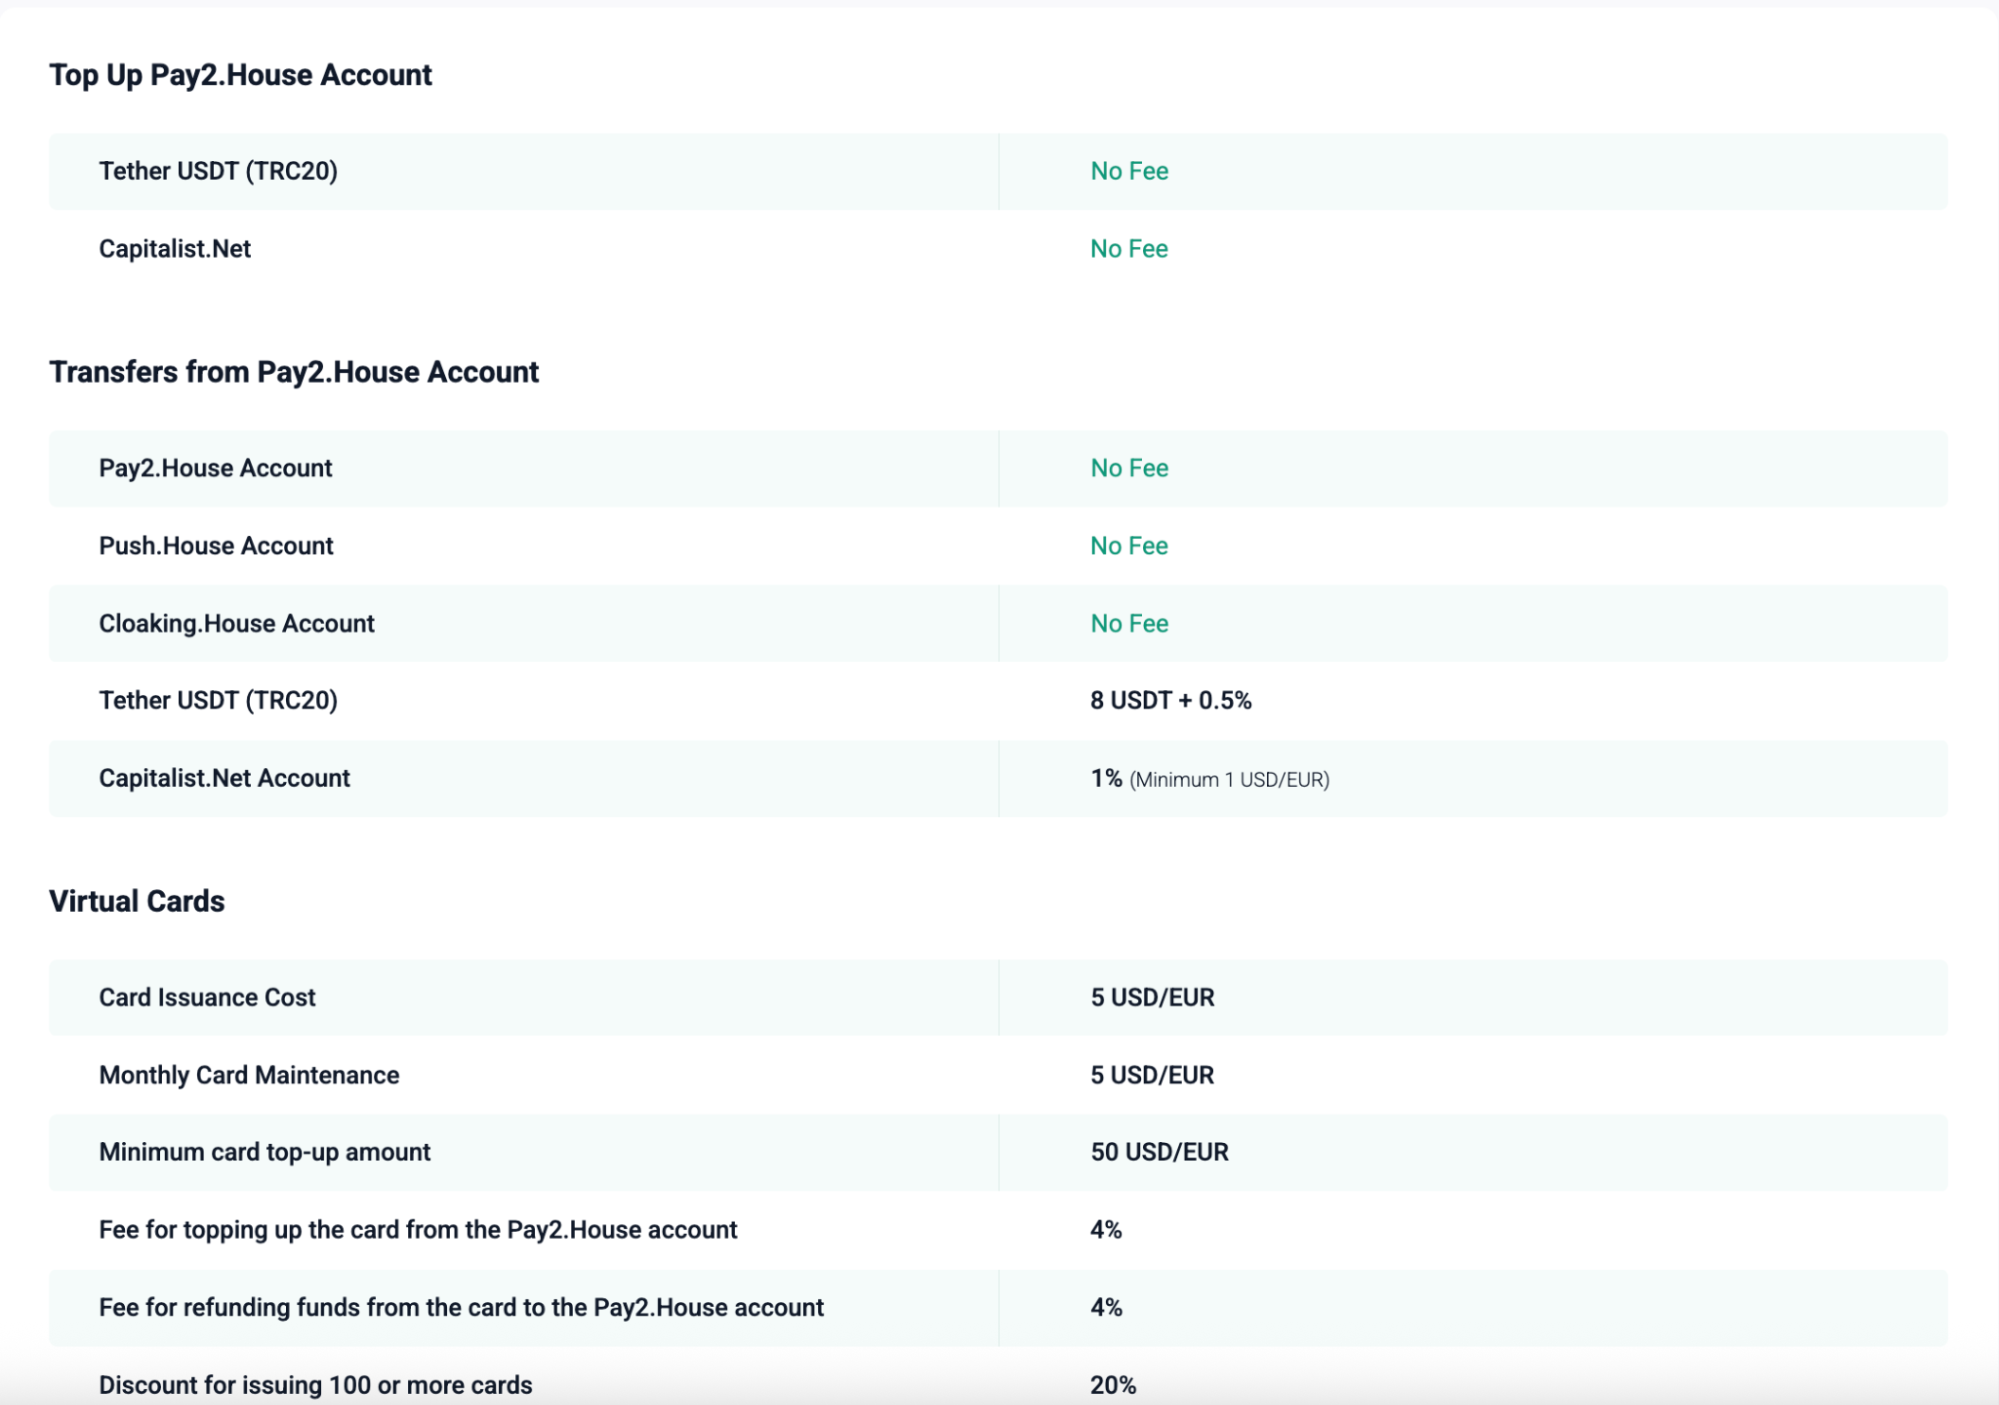
Task: Click "No Fee" in the Push.House Account row
Action: click(x=1129, y=546)
